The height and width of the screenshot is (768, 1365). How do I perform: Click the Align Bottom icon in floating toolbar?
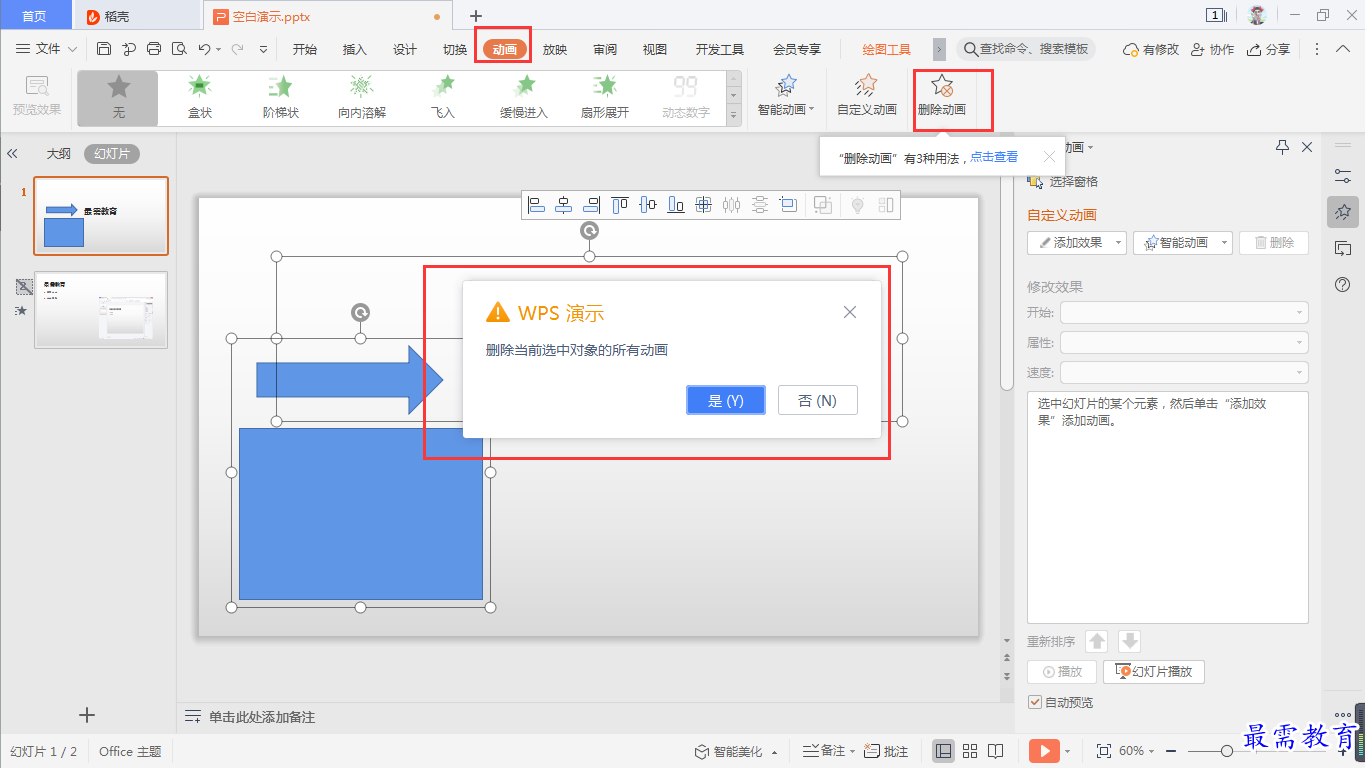point(676,205)
